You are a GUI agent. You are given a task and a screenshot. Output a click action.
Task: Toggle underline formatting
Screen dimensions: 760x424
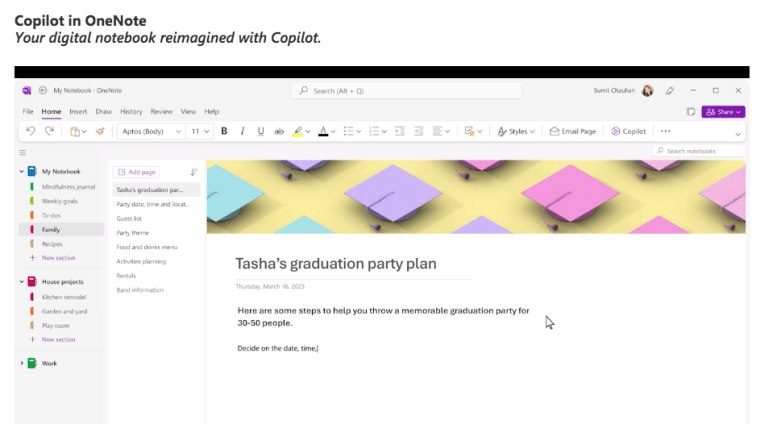pyautogui.click(x=261, y=131)
